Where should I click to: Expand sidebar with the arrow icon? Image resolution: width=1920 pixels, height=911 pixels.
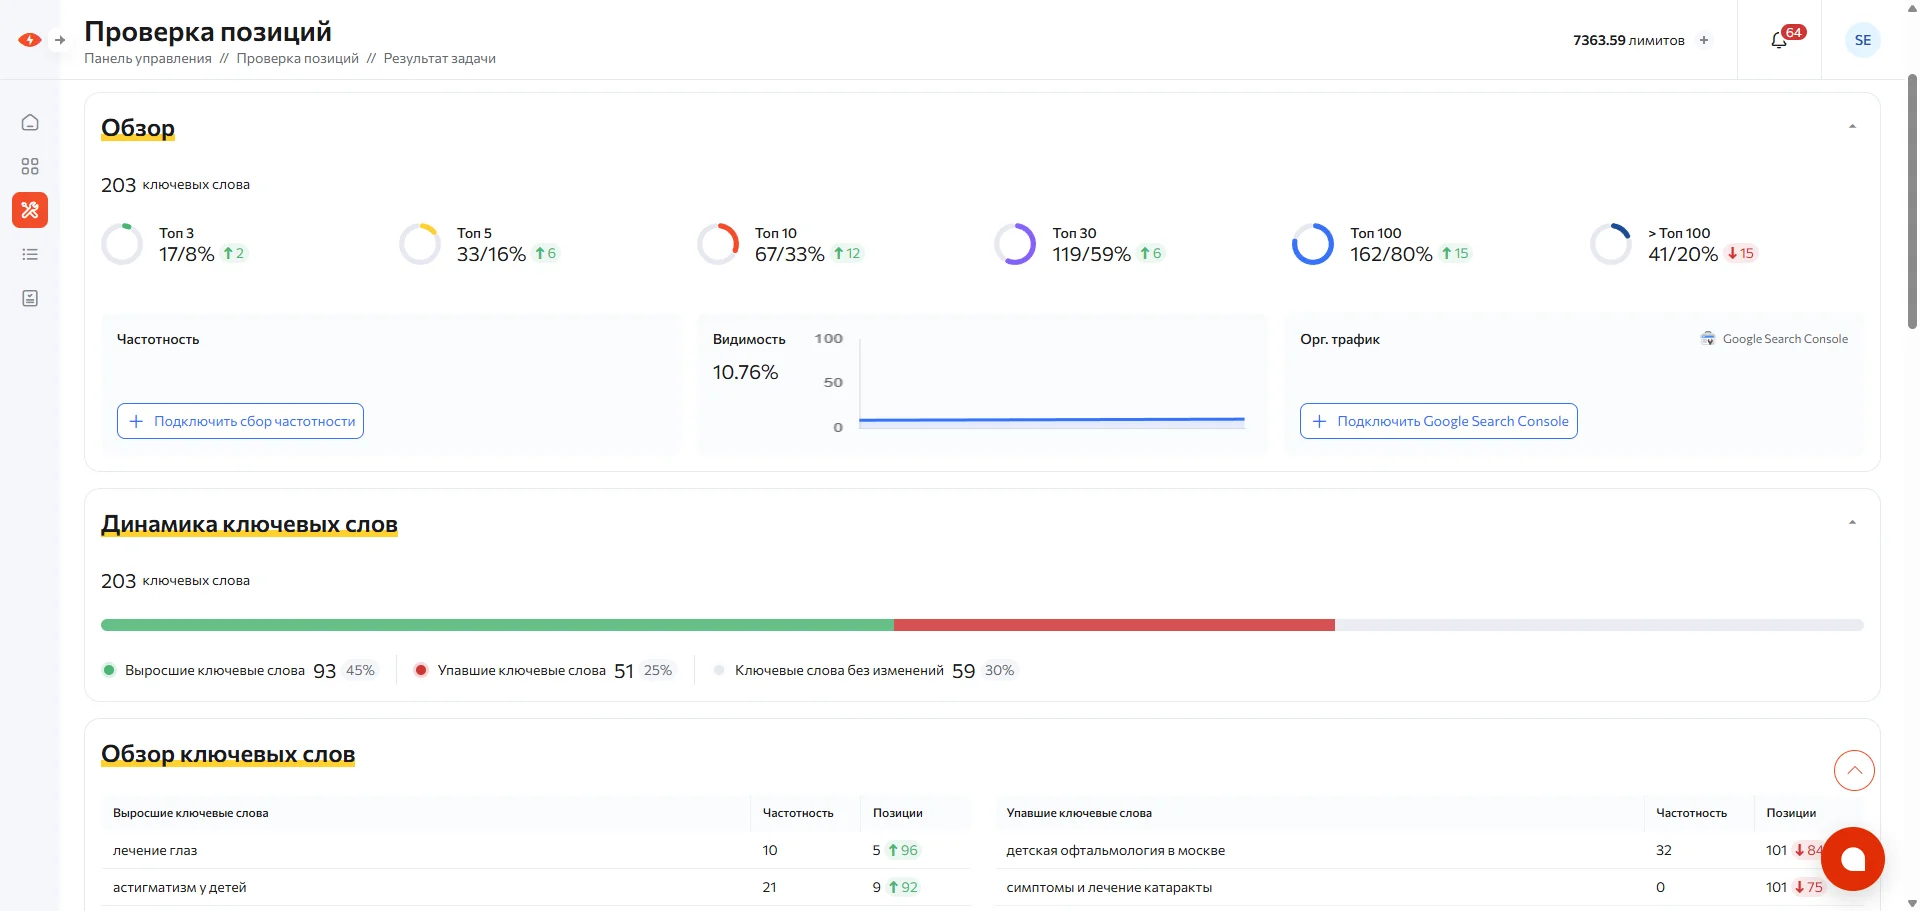tap(60, 40)
